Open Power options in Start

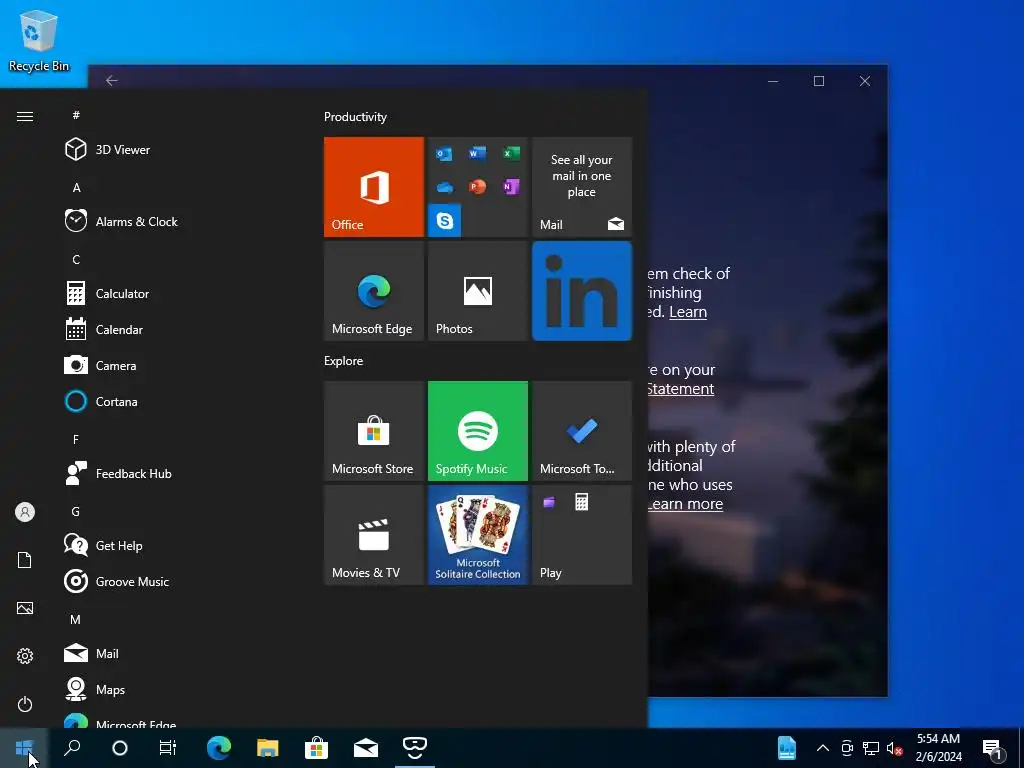(x=25, y=704)
